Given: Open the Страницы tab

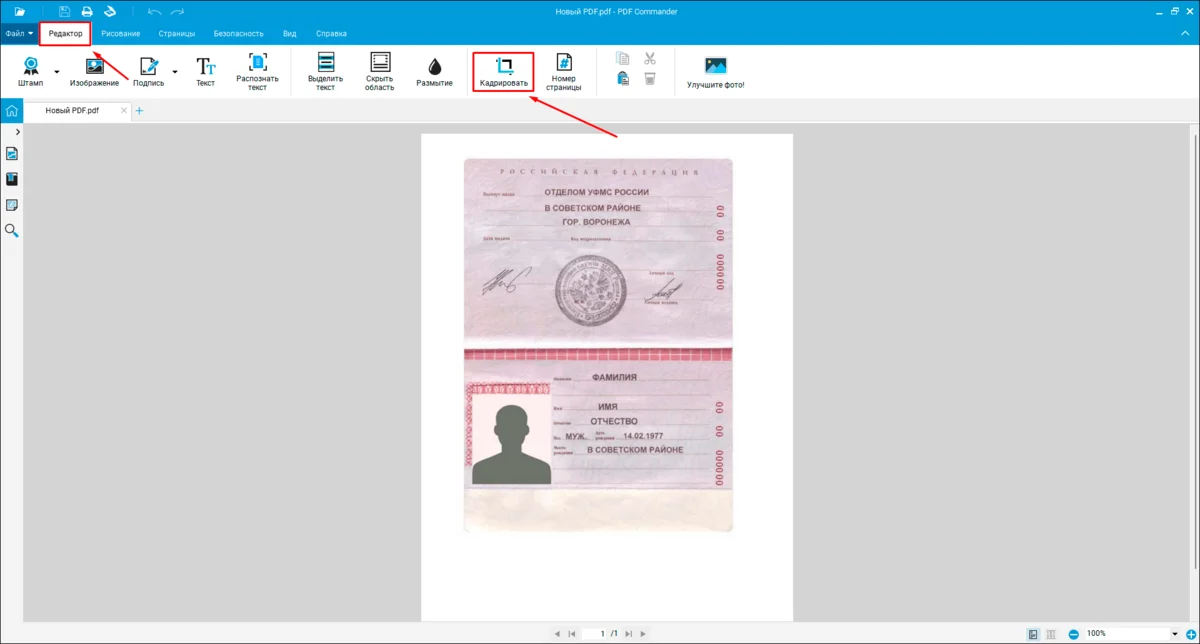Looking at the screenshot, I should coord(177,33).
